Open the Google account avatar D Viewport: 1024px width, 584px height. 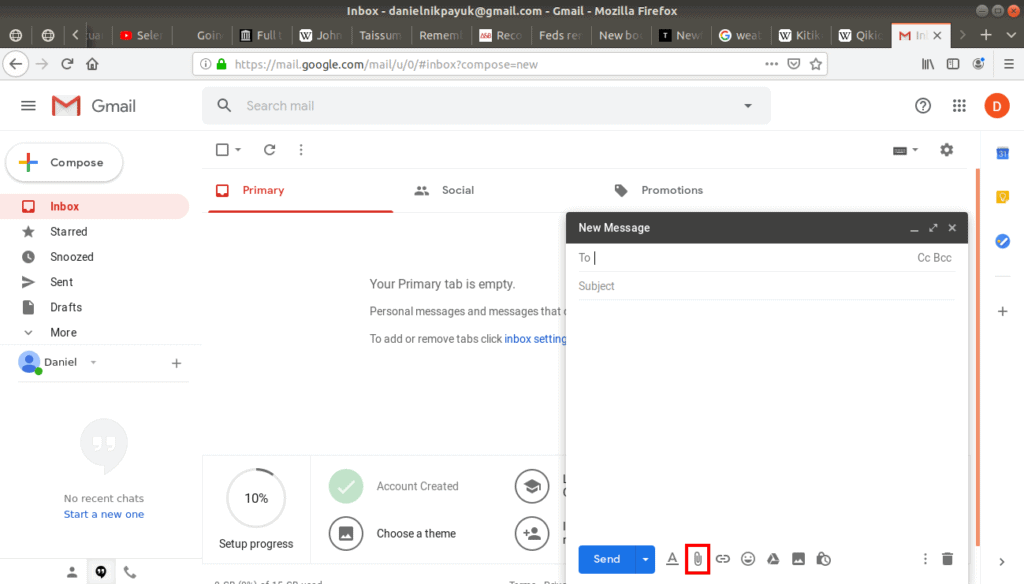[997, 106]
